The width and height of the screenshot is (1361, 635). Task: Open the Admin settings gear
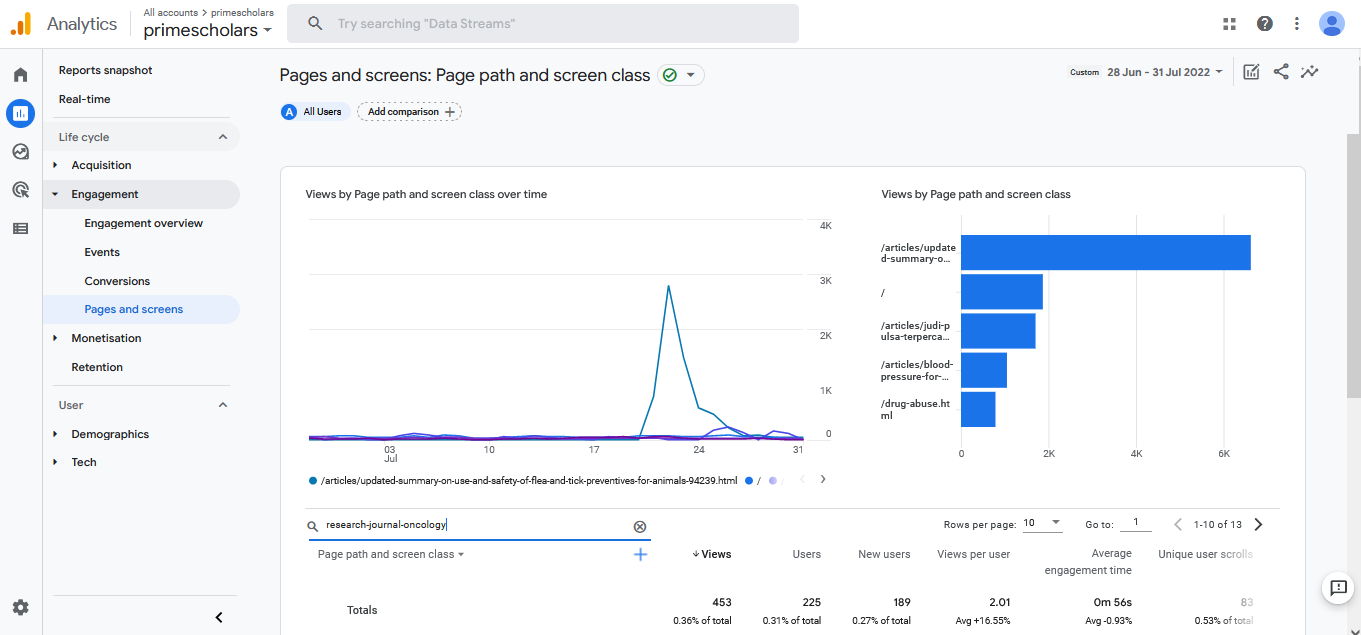20,607
